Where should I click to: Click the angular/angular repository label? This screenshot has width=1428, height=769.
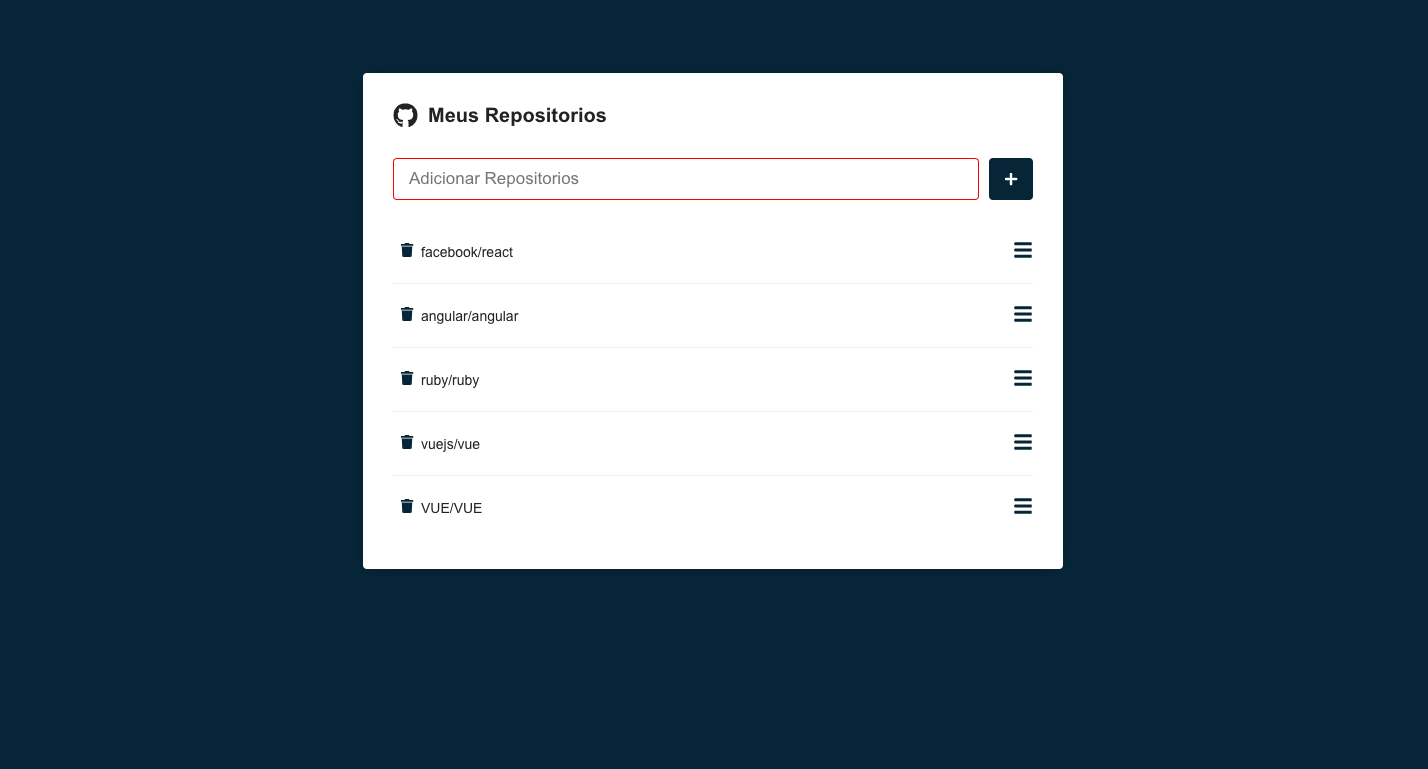[x=470, y=315]
